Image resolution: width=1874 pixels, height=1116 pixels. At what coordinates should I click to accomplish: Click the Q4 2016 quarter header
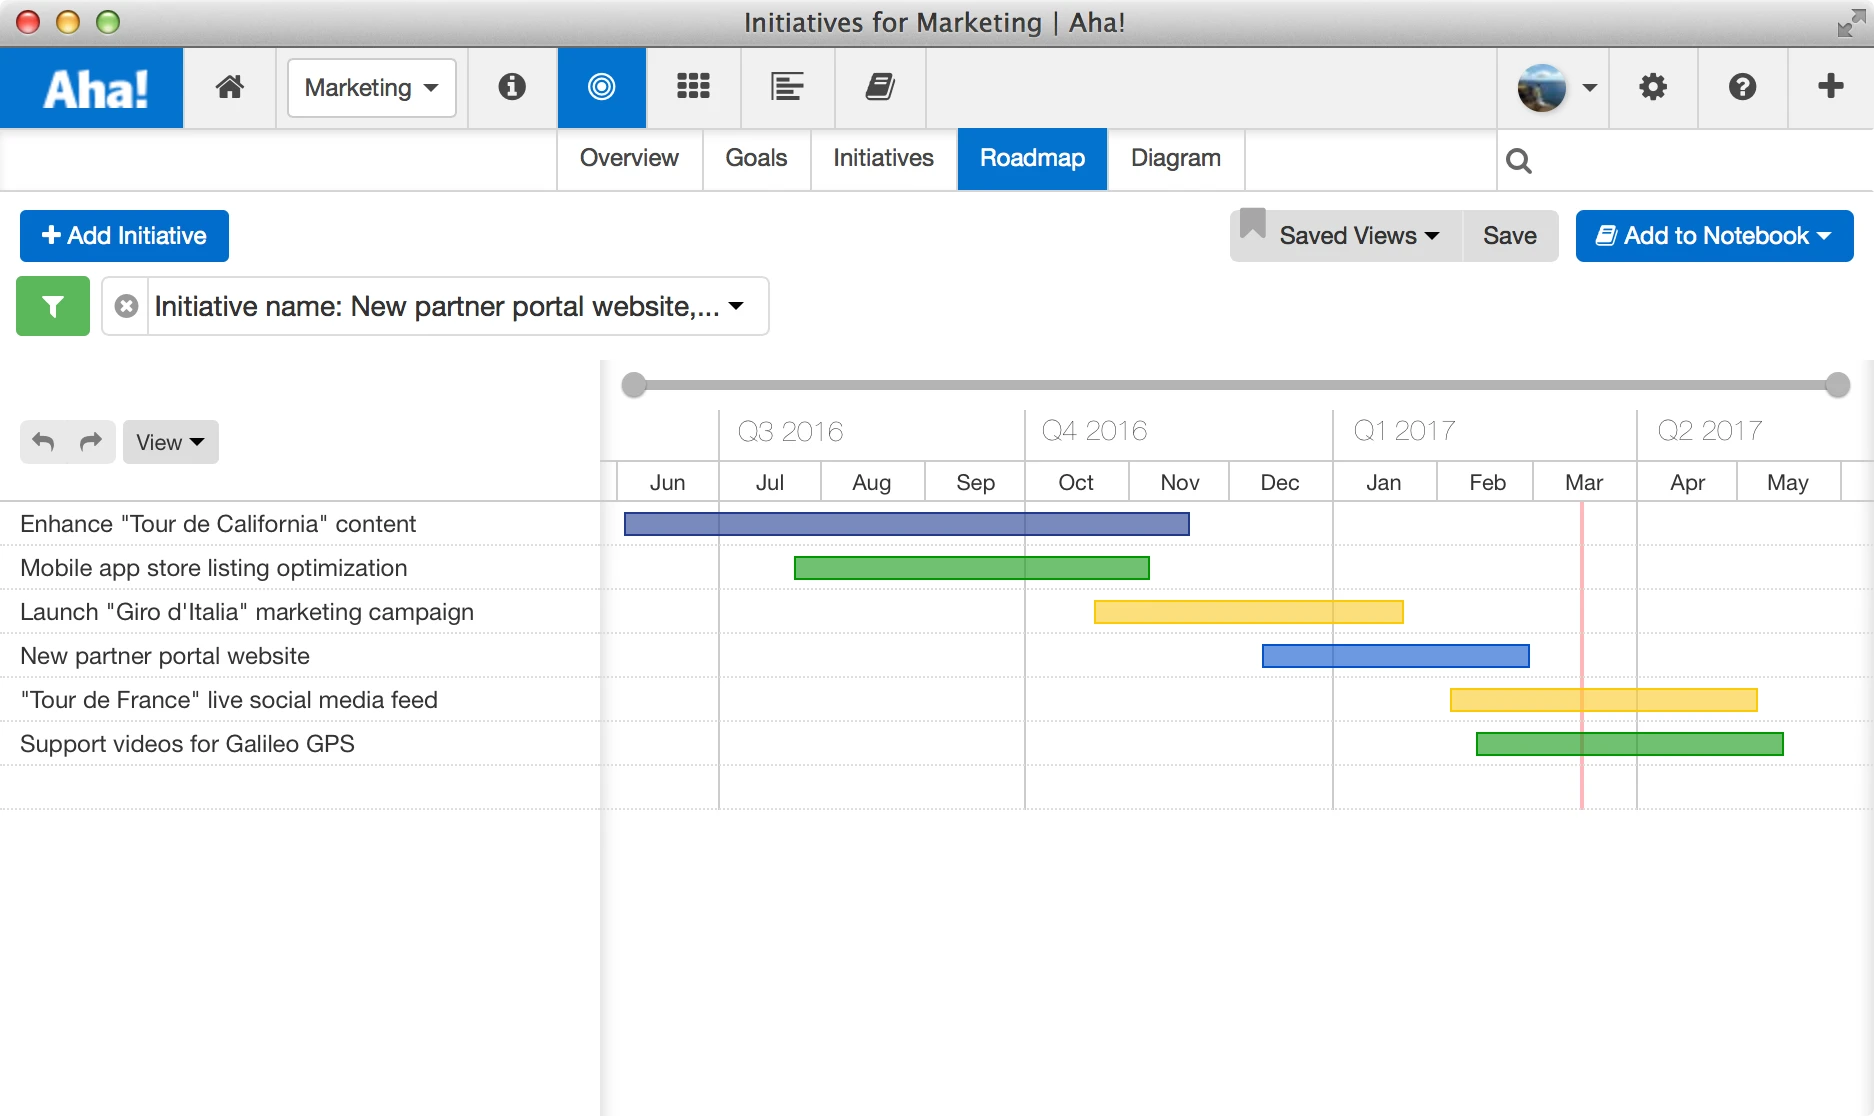(x=1094, y=431)
